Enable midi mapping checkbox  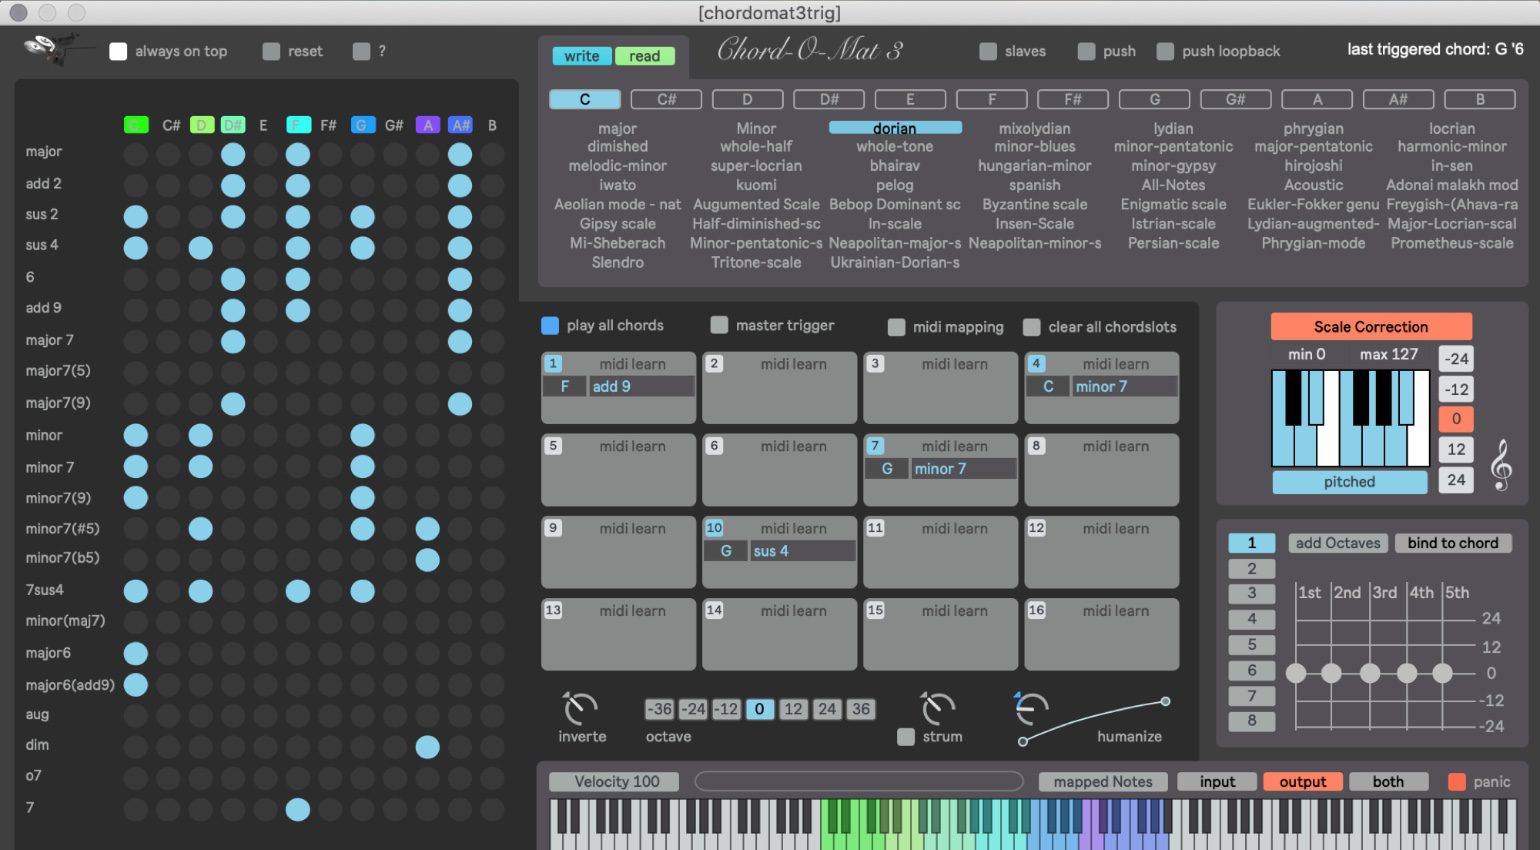[896, 327]
